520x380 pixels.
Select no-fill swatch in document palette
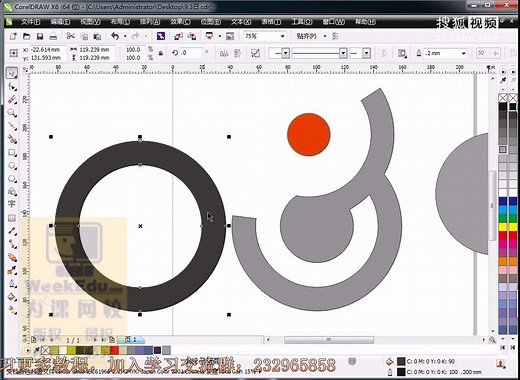45,350
